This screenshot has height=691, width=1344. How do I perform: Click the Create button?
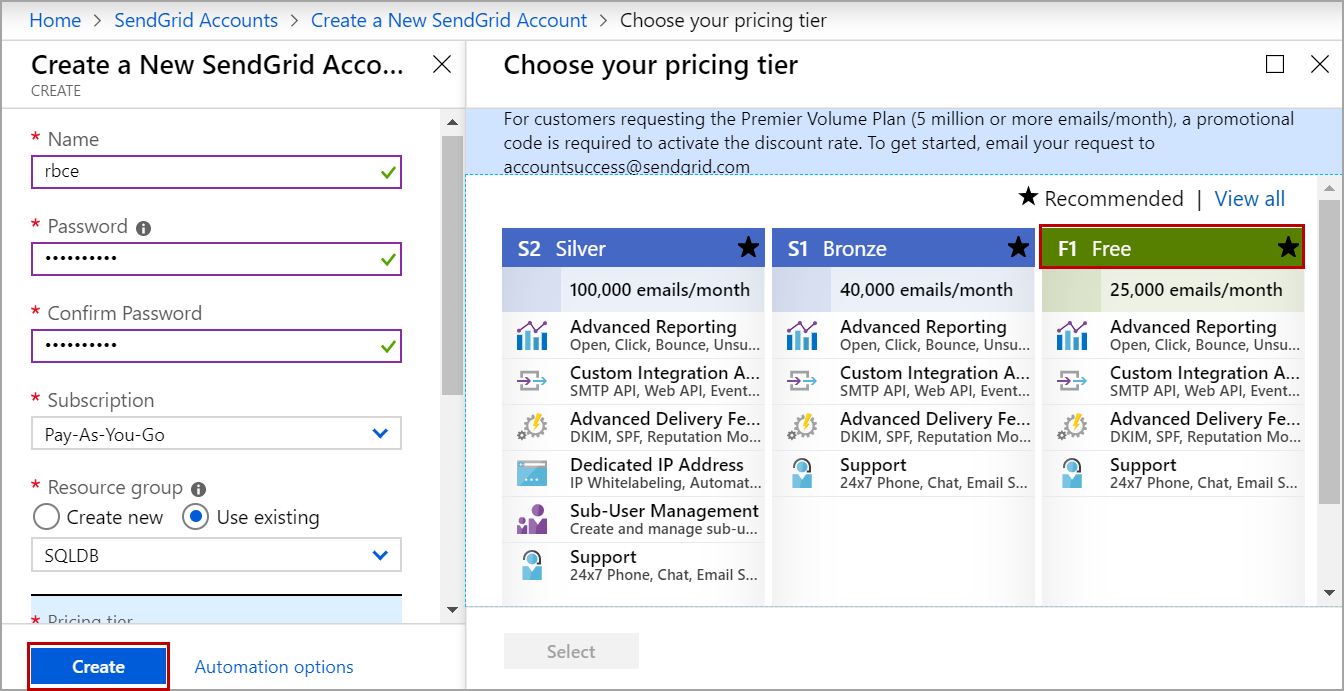tap(97, 666)
